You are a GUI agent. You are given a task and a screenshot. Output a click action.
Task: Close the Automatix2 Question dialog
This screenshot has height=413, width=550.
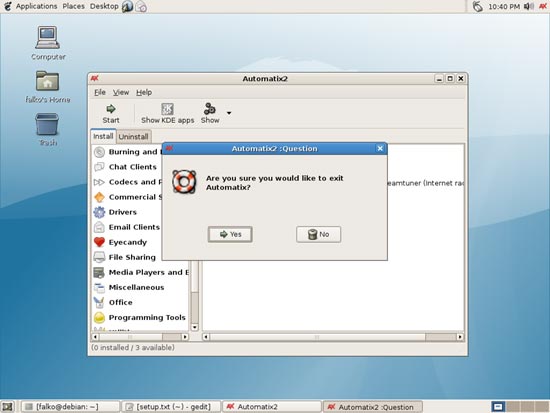[380, 148]
